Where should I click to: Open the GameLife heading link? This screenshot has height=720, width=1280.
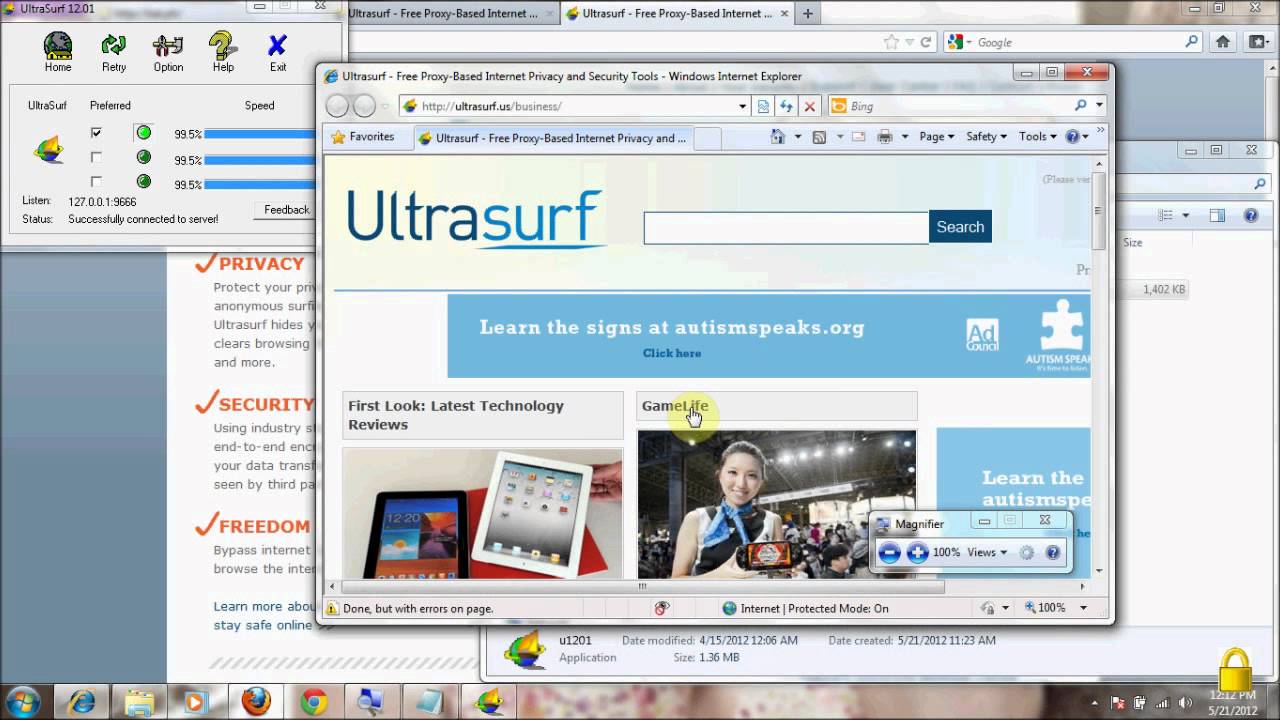pos(675,405)
